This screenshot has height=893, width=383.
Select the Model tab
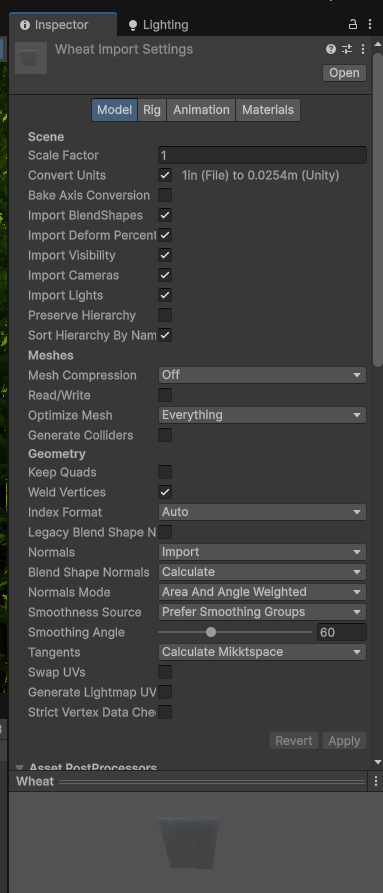click(x=114, y=110)
